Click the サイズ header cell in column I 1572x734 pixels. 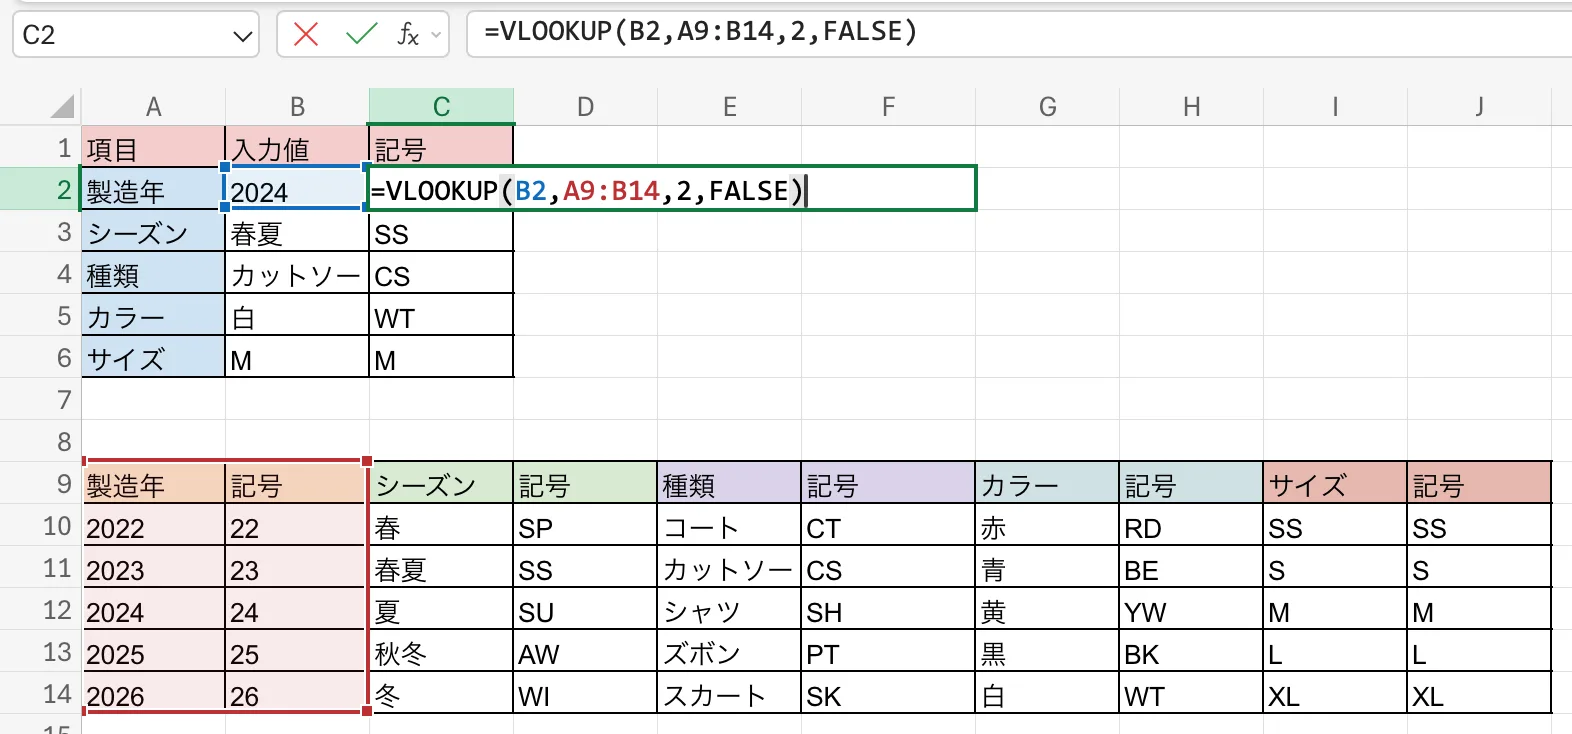pyautogui.click(x=1334, y=485)
